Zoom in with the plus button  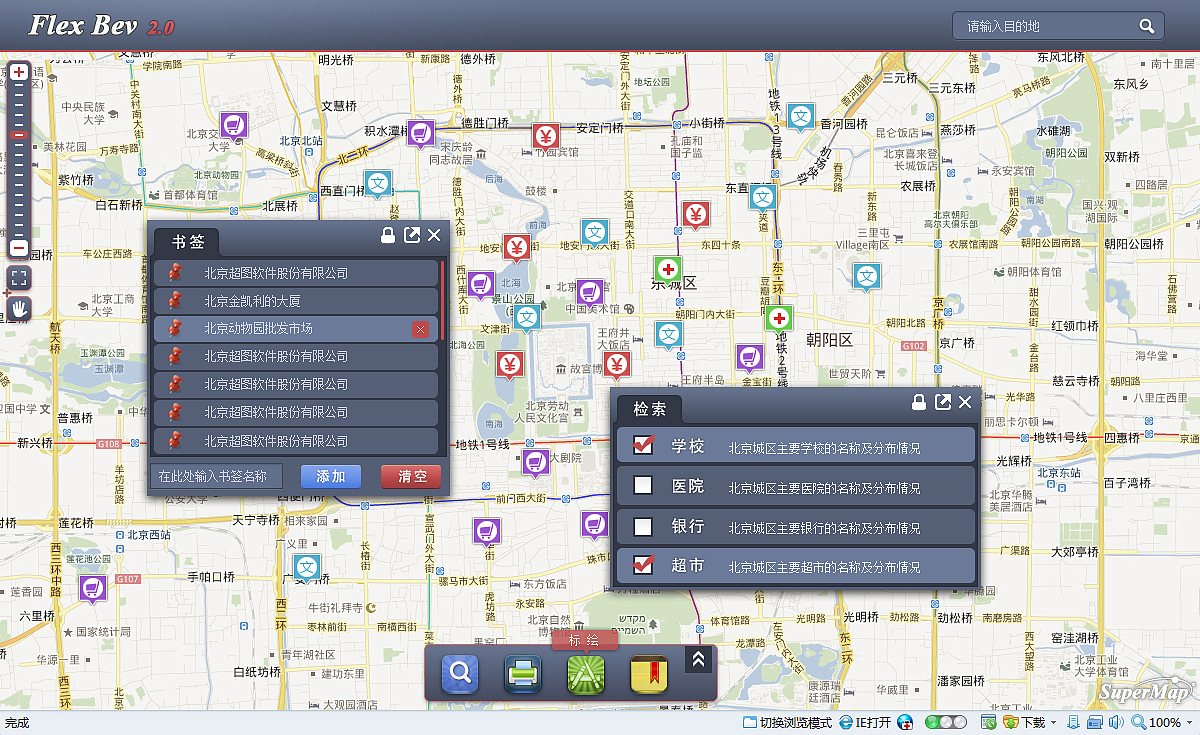click(x=19, y=72)
